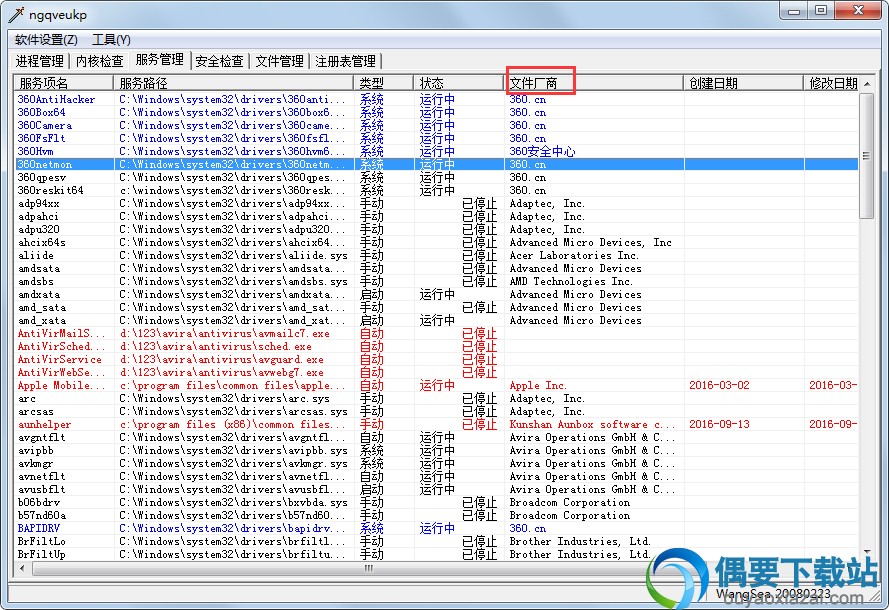The image size is (889, 610).
Task: Select the adpahci service row
Action: pyautogui.click(x=437, y=217)
